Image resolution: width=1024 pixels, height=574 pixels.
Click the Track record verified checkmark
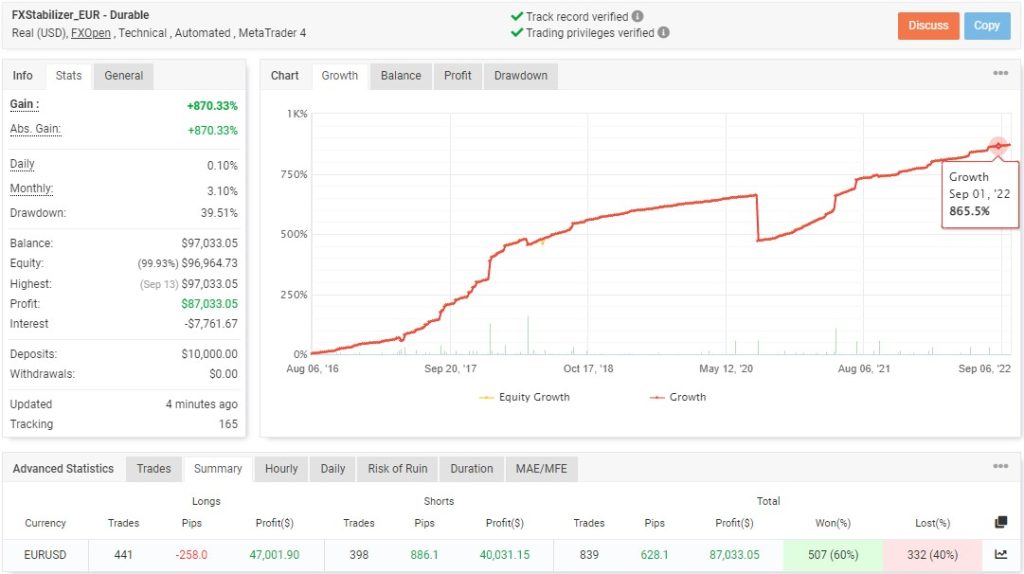pyautogui.click(x=517, y=16)
